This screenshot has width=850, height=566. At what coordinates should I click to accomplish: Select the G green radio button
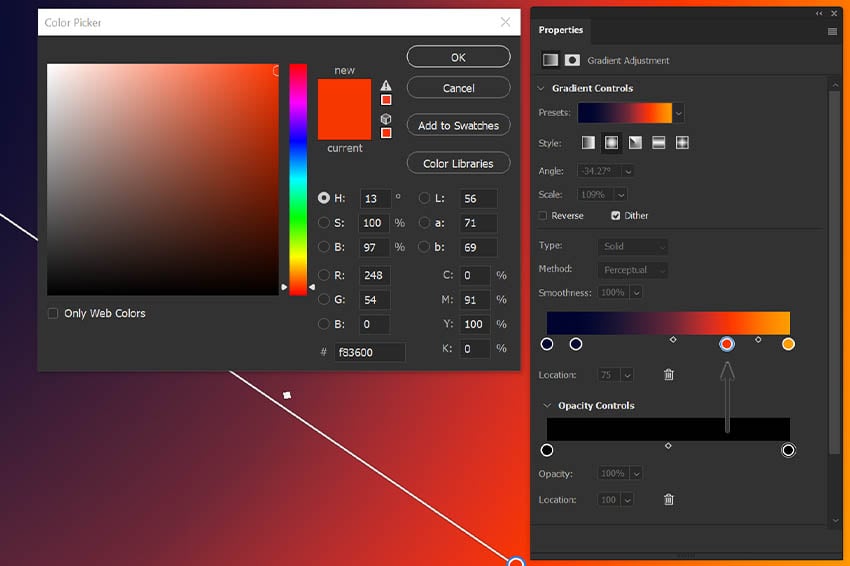324,299
